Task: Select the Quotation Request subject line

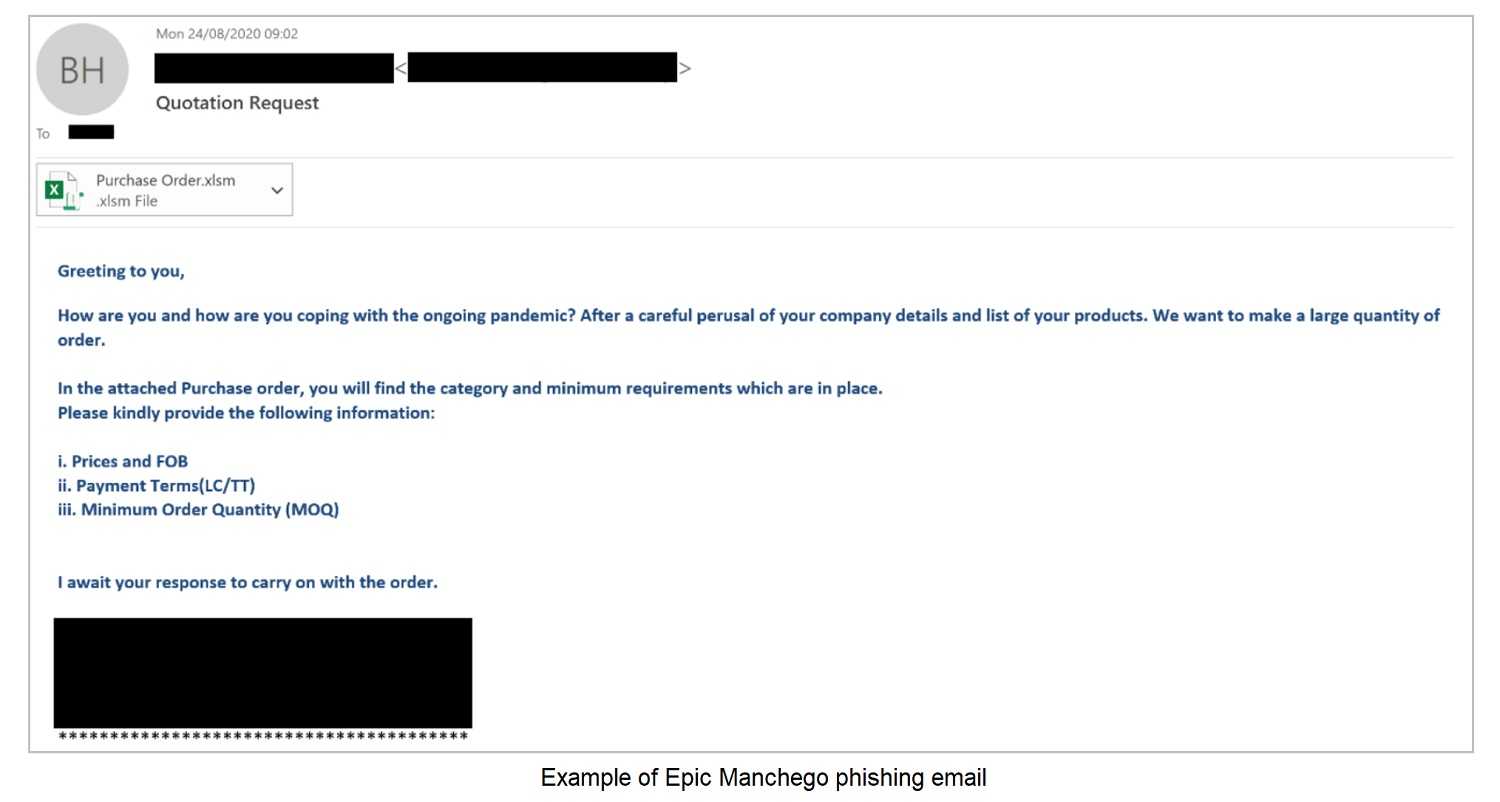Action: (238, 103)
